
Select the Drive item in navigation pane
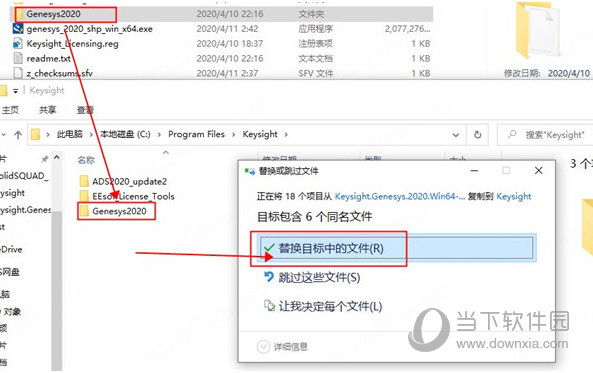(11, 249)
